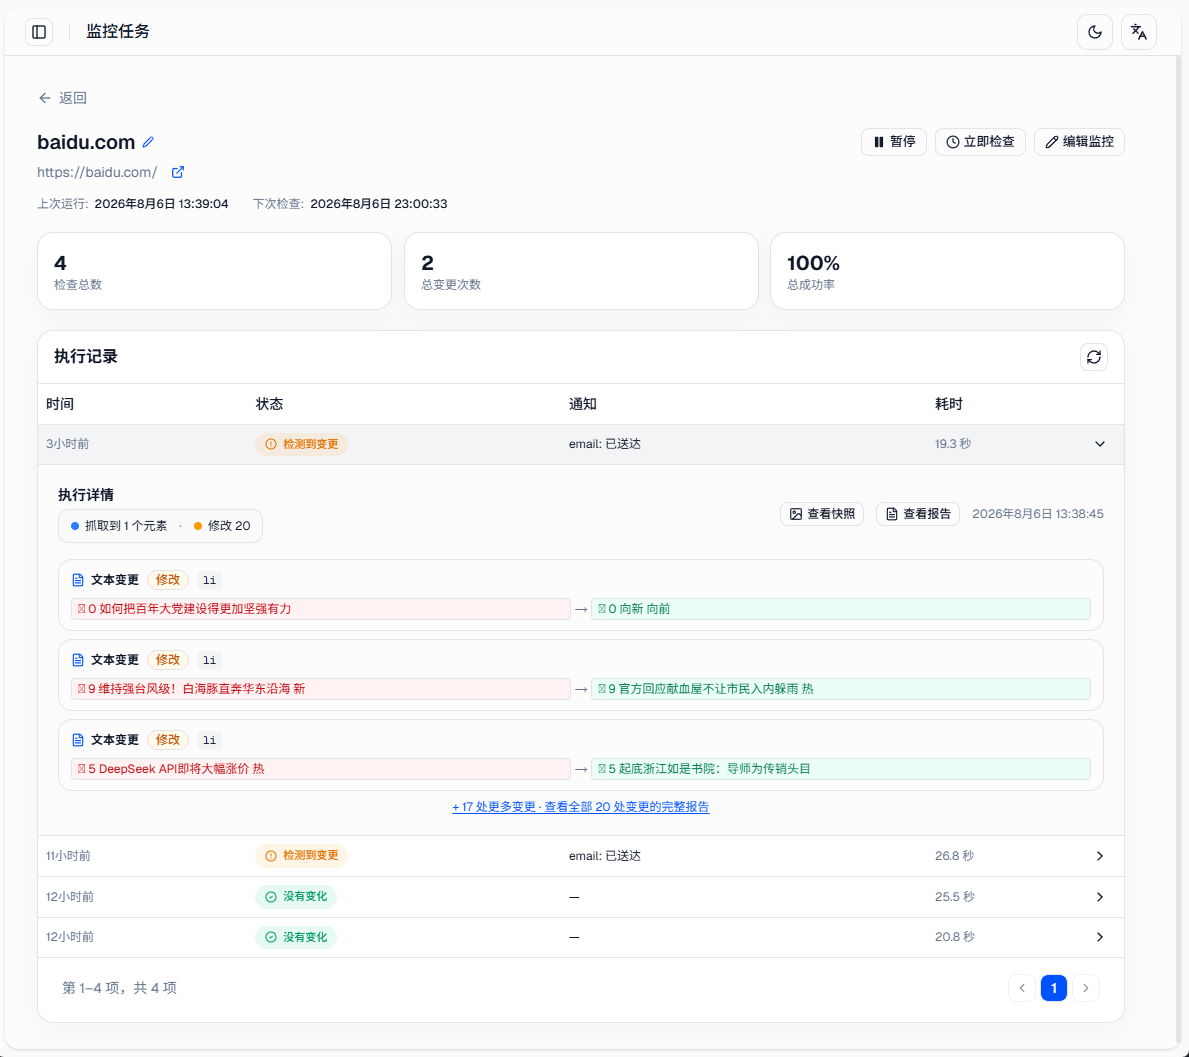This screenshot has width=1189, height=1057.
Task: Refresh the 执行记录 list
Action: (1093, 357)
